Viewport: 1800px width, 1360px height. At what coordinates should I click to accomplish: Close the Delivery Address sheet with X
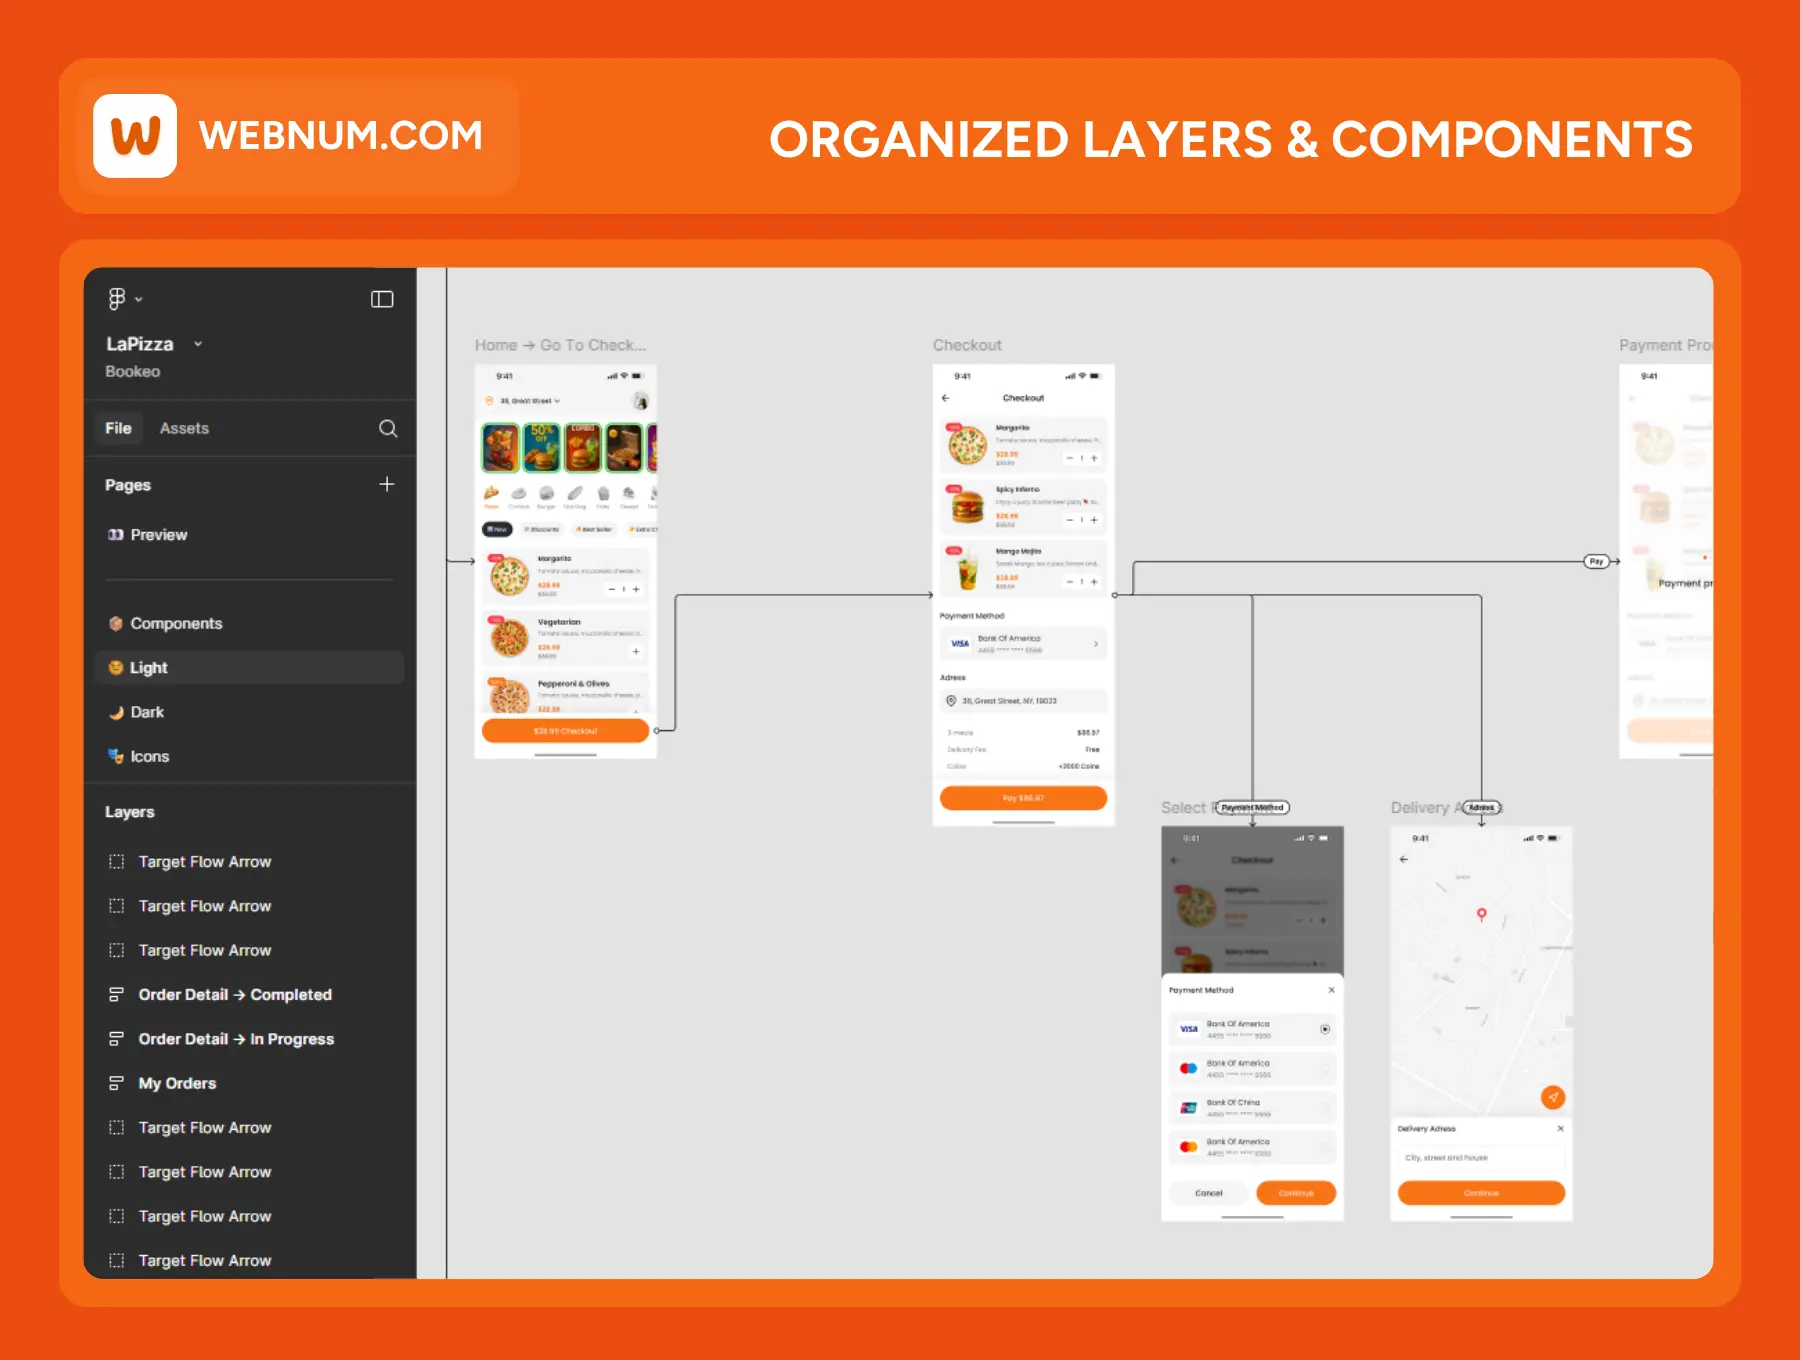(x=1560, y=1128)
